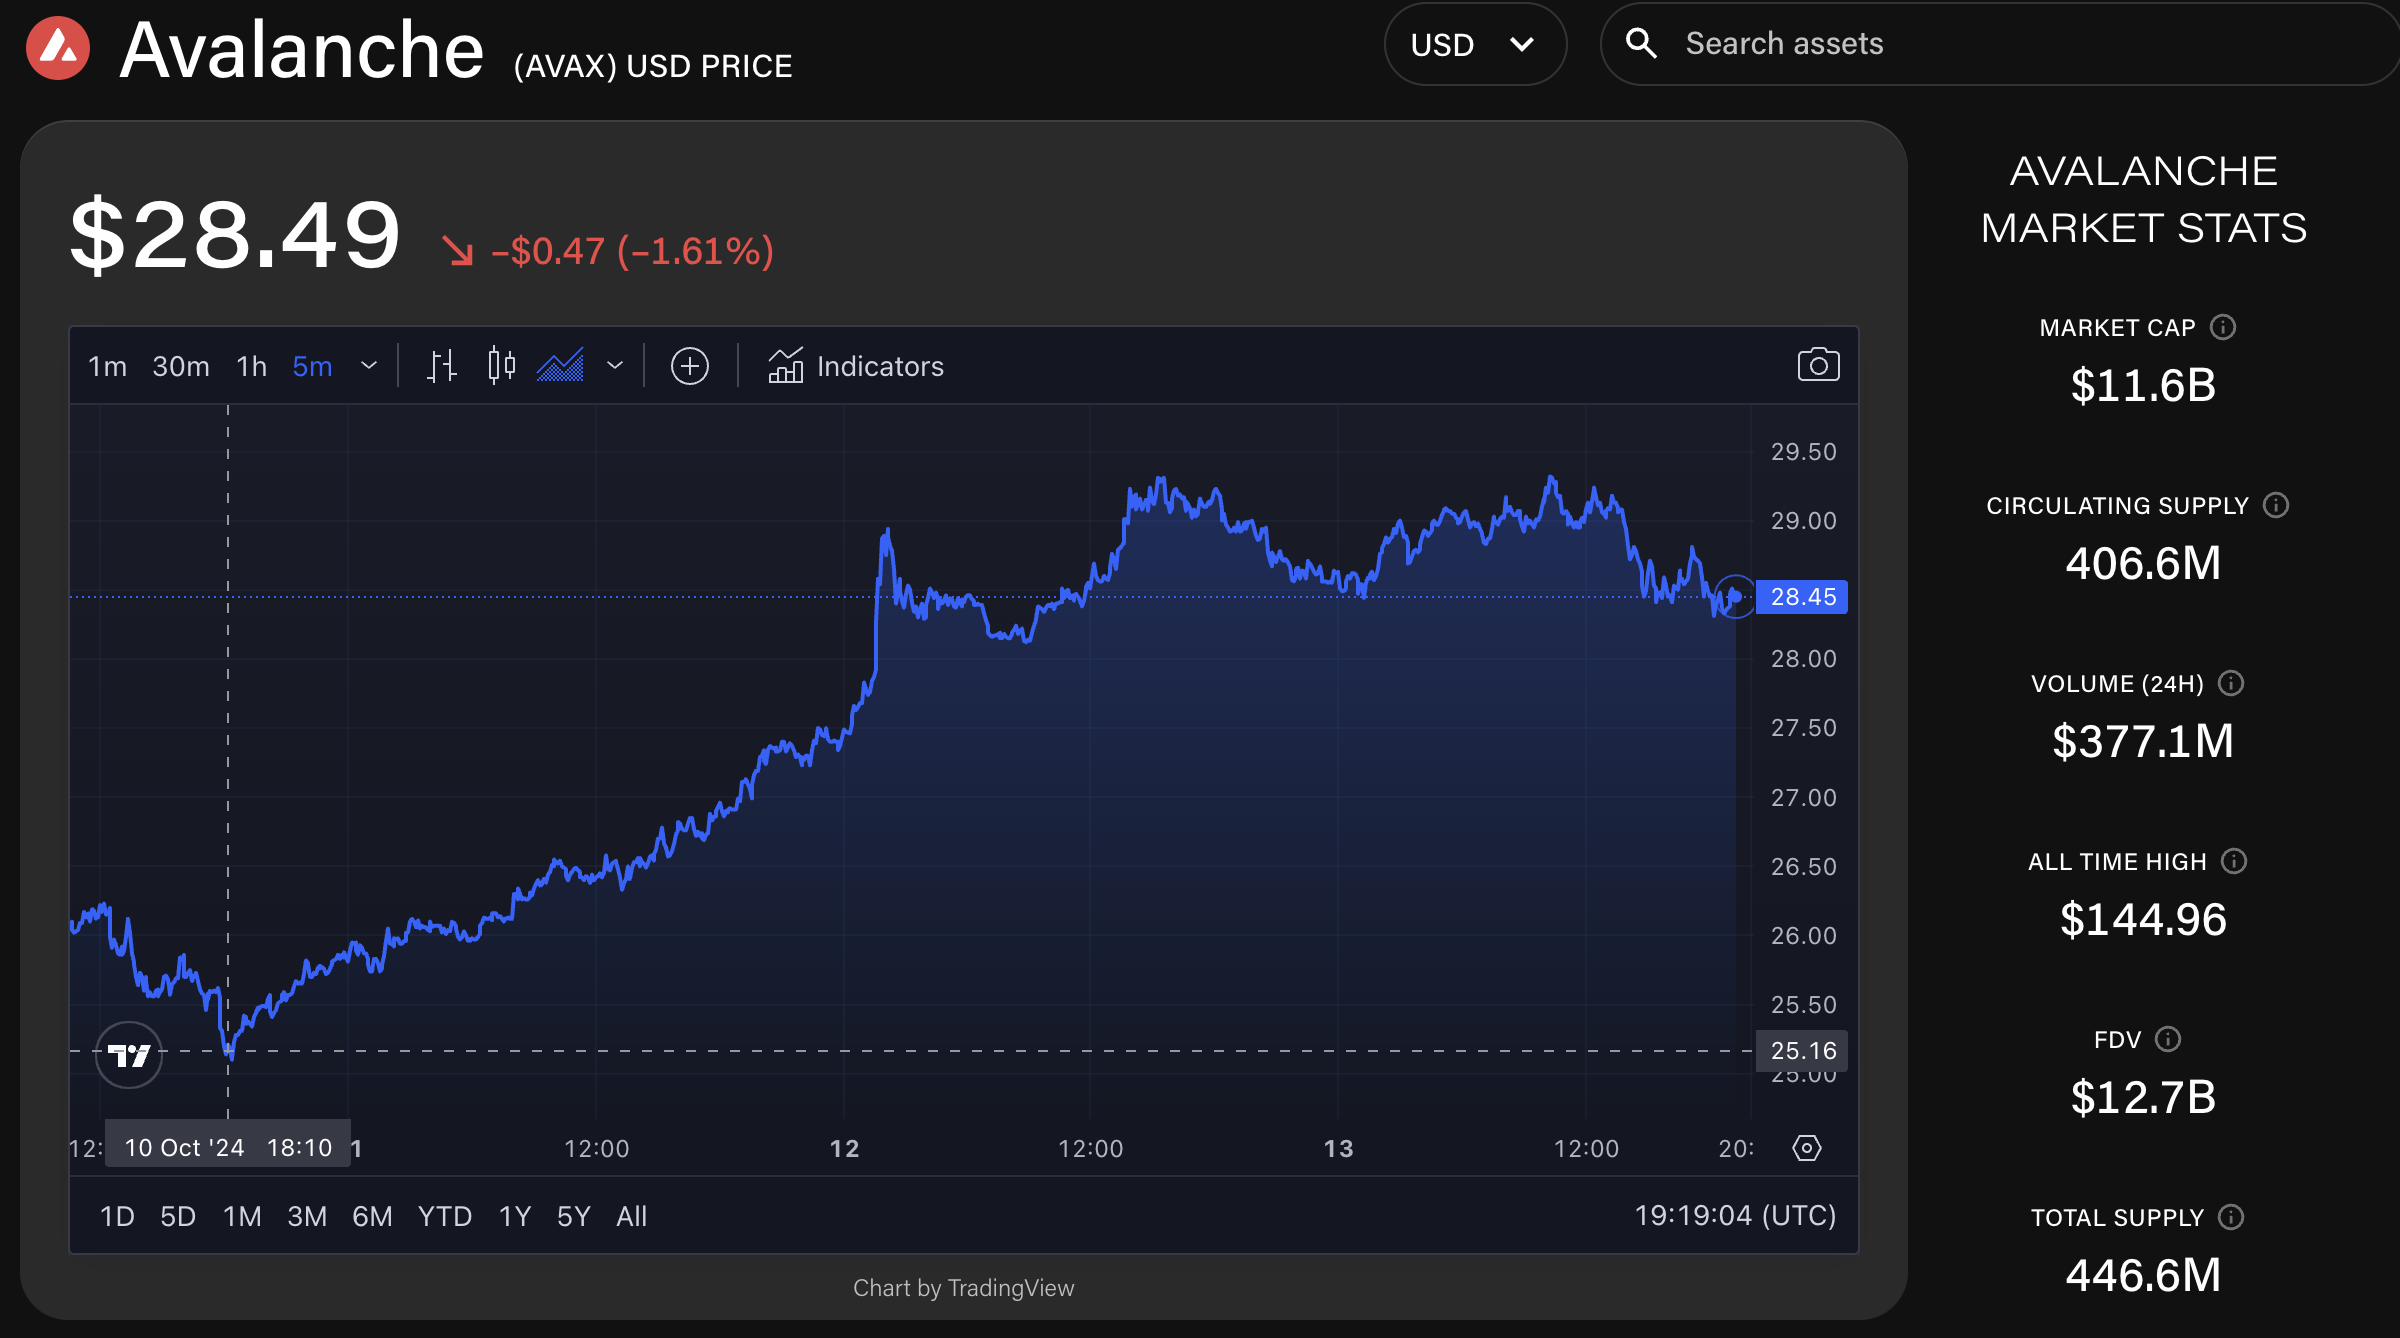Open chart settings hexagon icon
Screen dimensions: 2400x1338
[x=1806, y=1147]
